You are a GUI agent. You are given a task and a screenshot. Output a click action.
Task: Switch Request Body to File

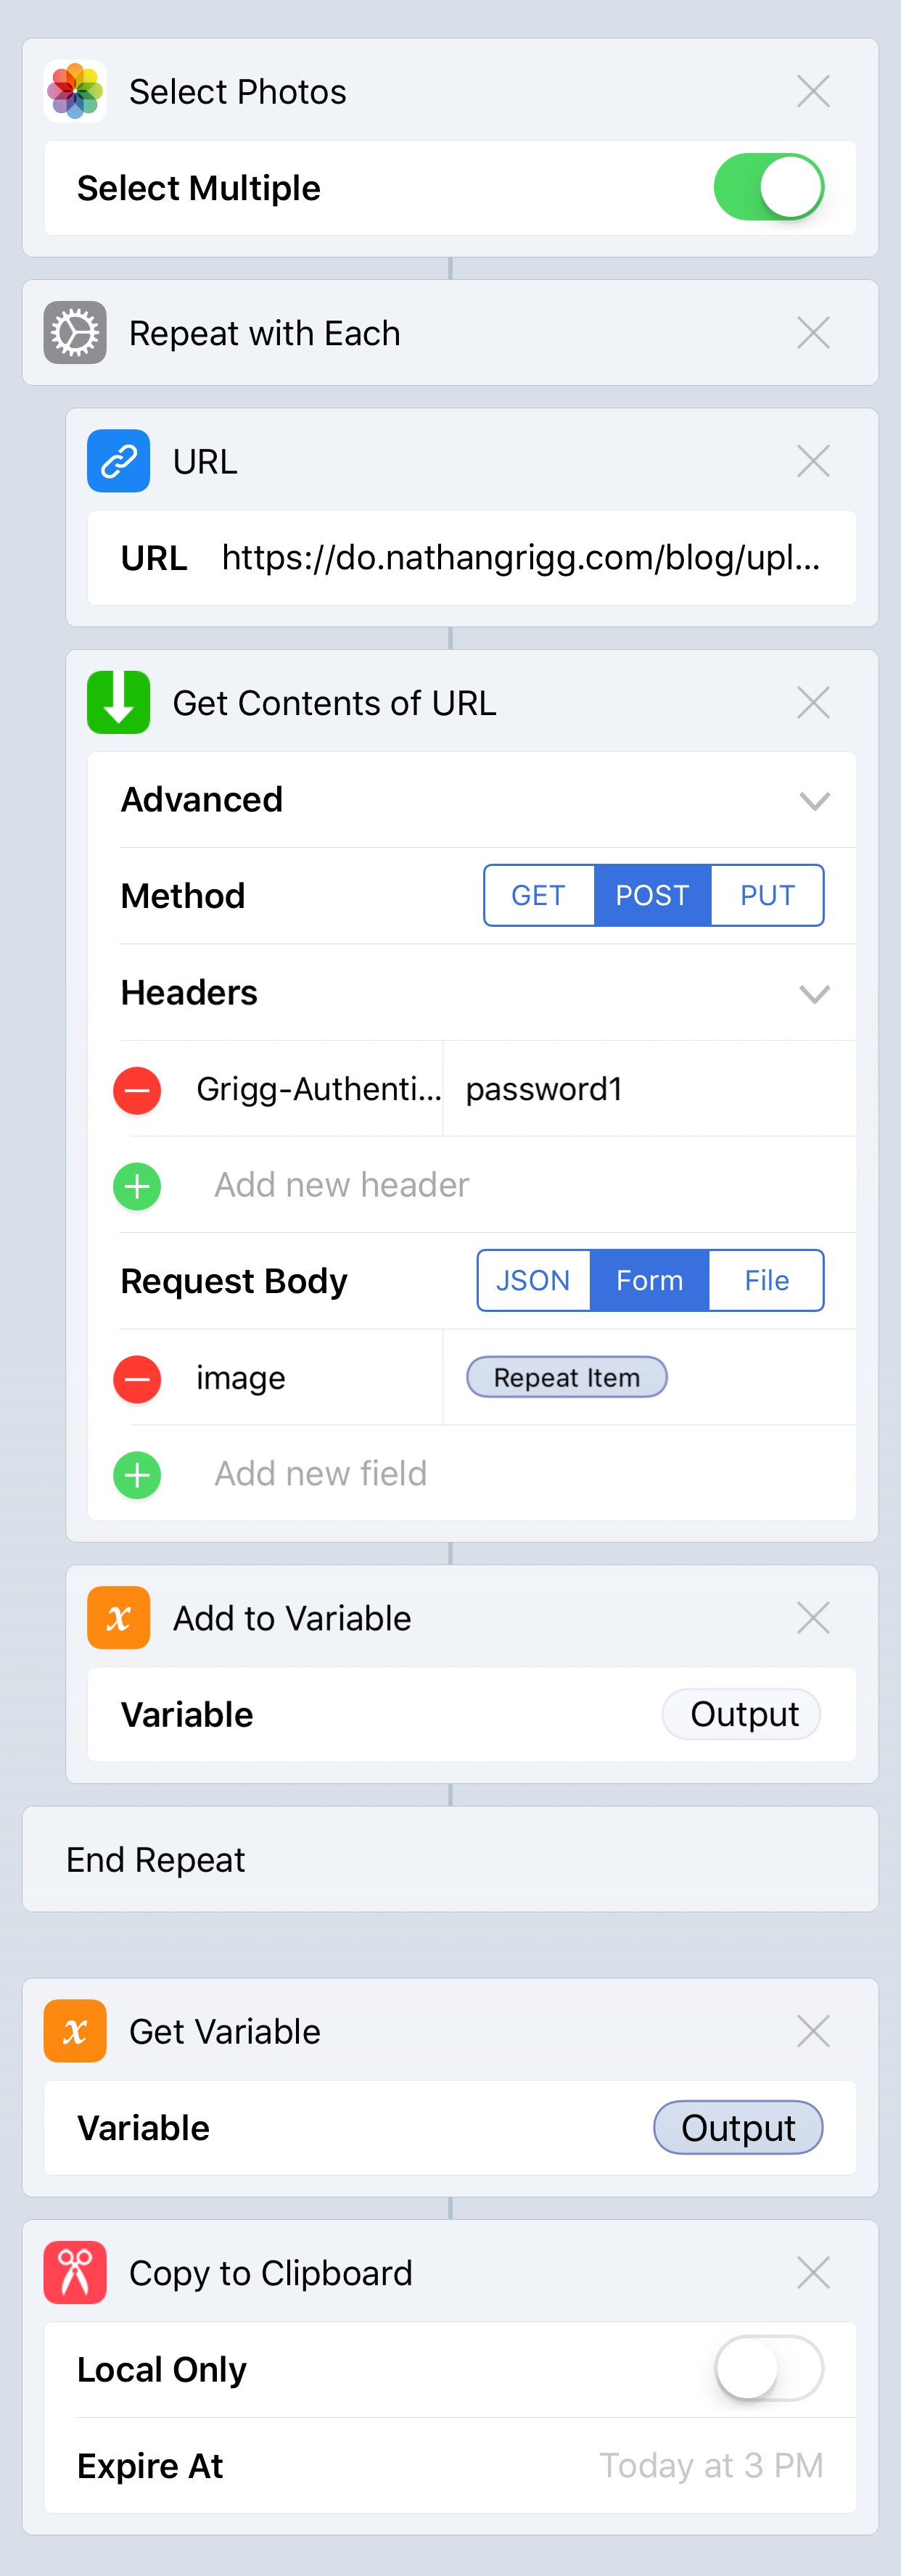point(766,1280)
